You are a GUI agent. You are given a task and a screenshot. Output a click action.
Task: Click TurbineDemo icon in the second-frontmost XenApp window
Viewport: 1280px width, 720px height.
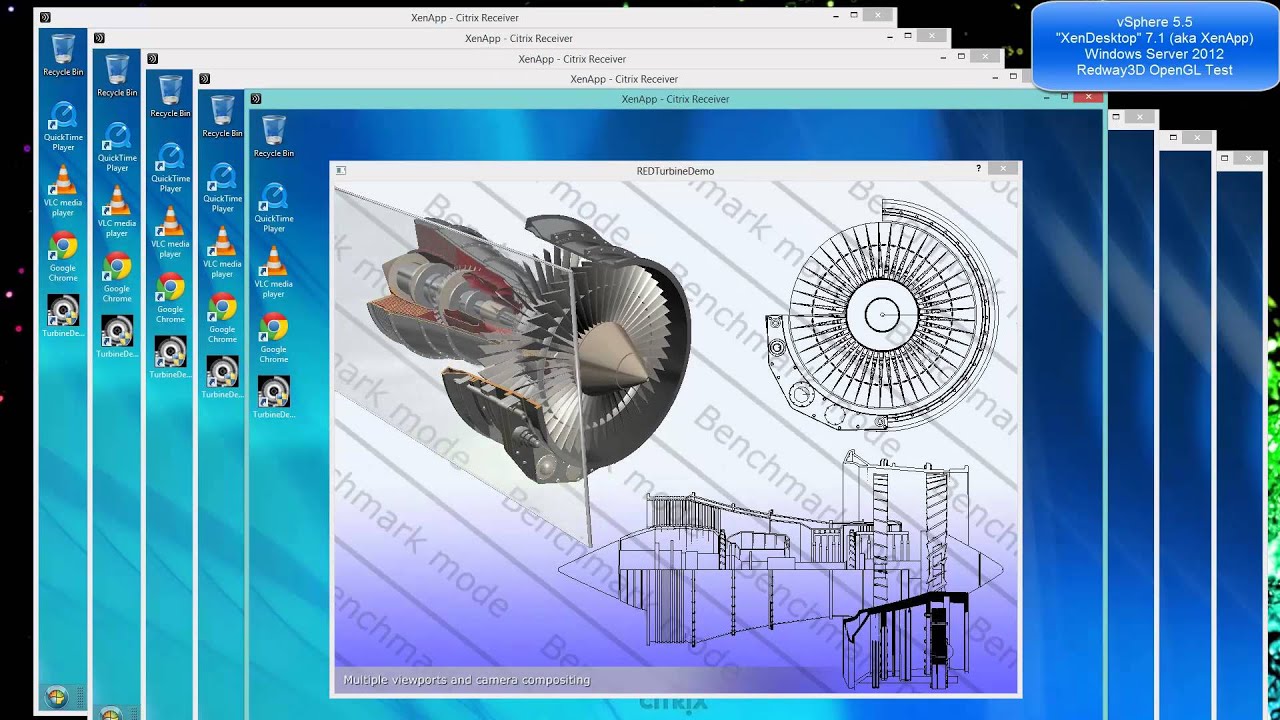pos(222,378)
